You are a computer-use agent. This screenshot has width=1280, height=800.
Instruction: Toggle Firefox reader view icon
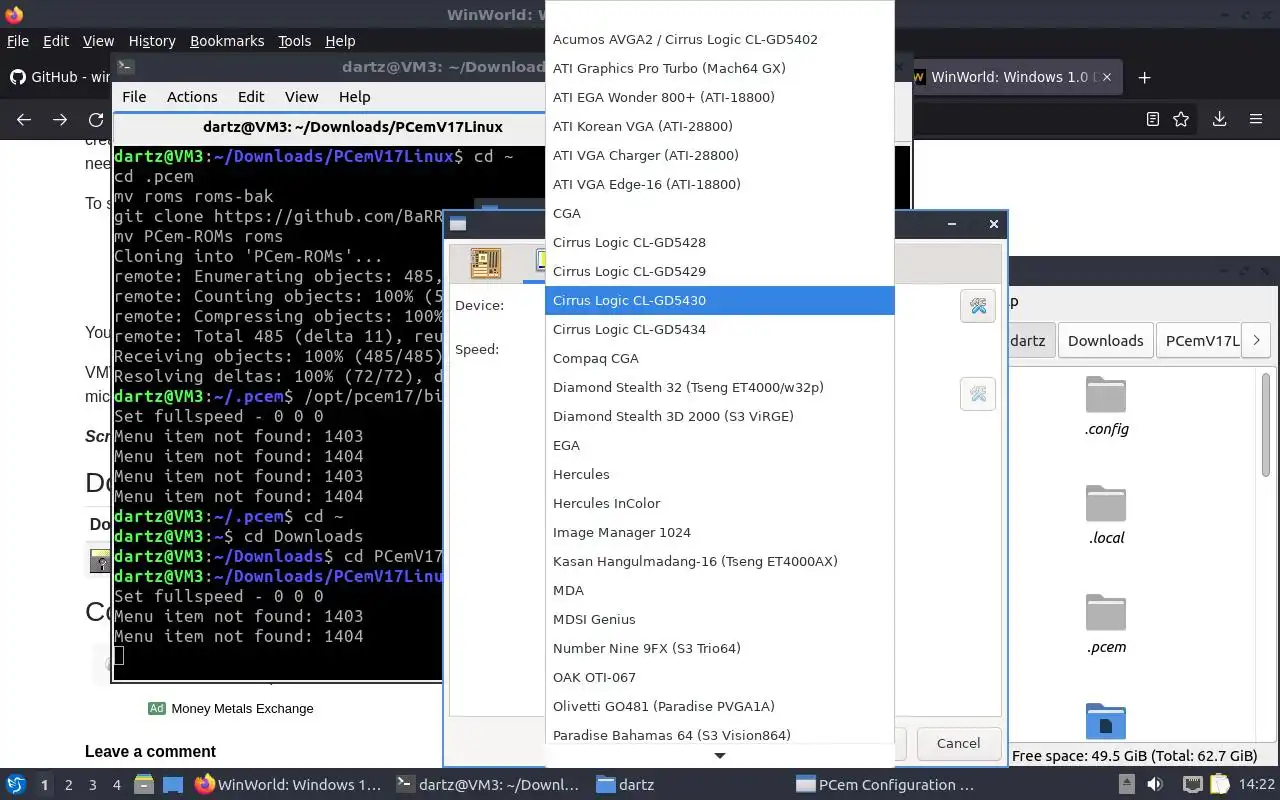1153,119
